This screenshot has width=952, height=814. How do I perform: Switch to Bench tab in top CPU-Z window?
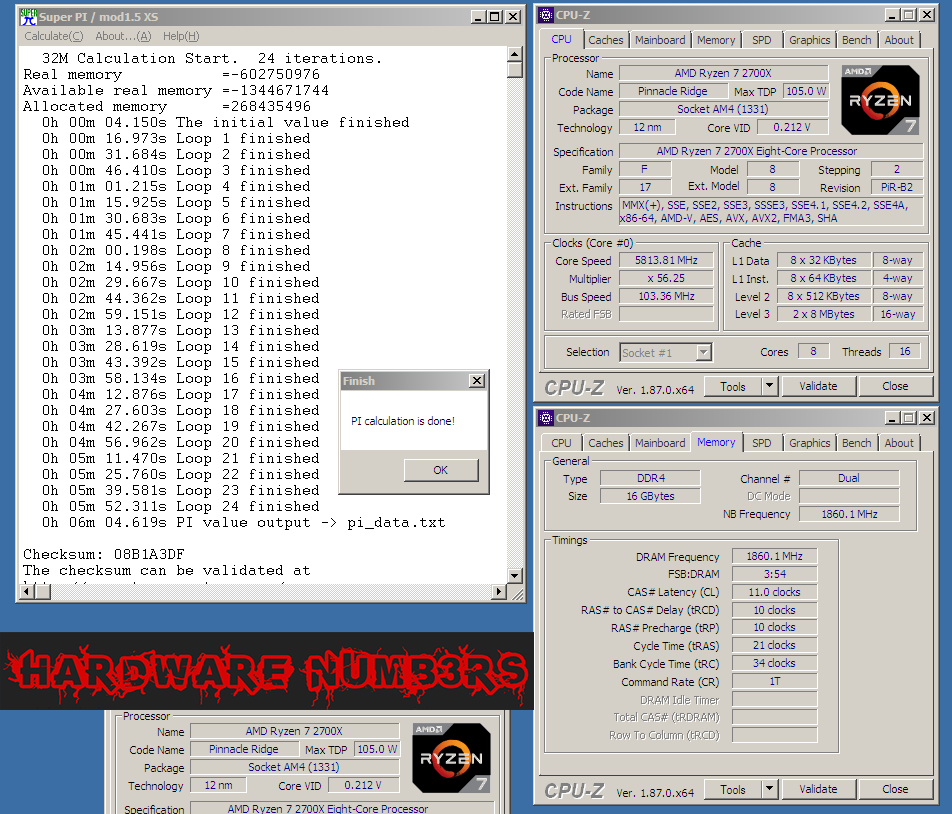(x=857, y=40)
